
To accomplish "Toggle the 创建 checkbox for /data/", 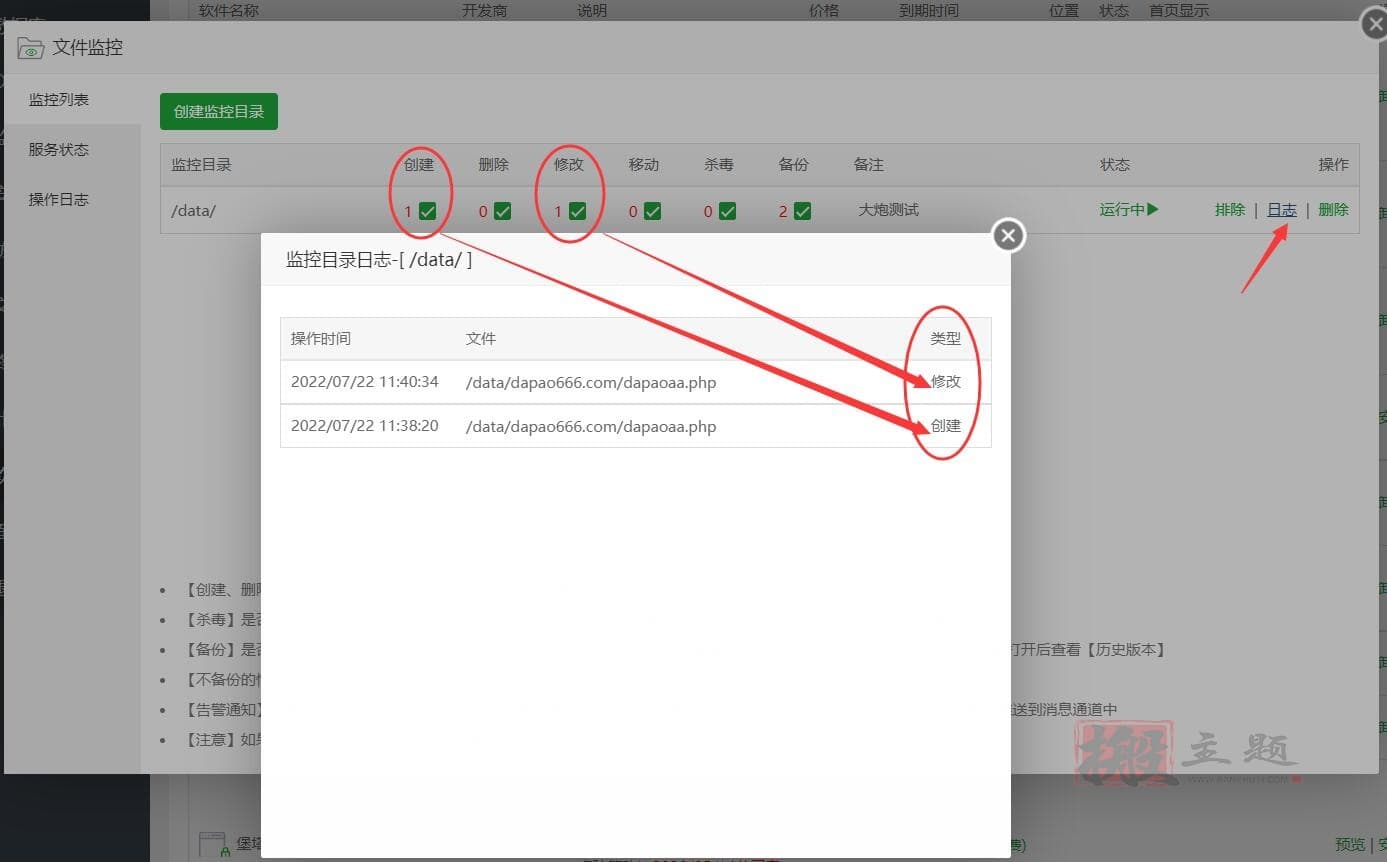I will (427, 211).
